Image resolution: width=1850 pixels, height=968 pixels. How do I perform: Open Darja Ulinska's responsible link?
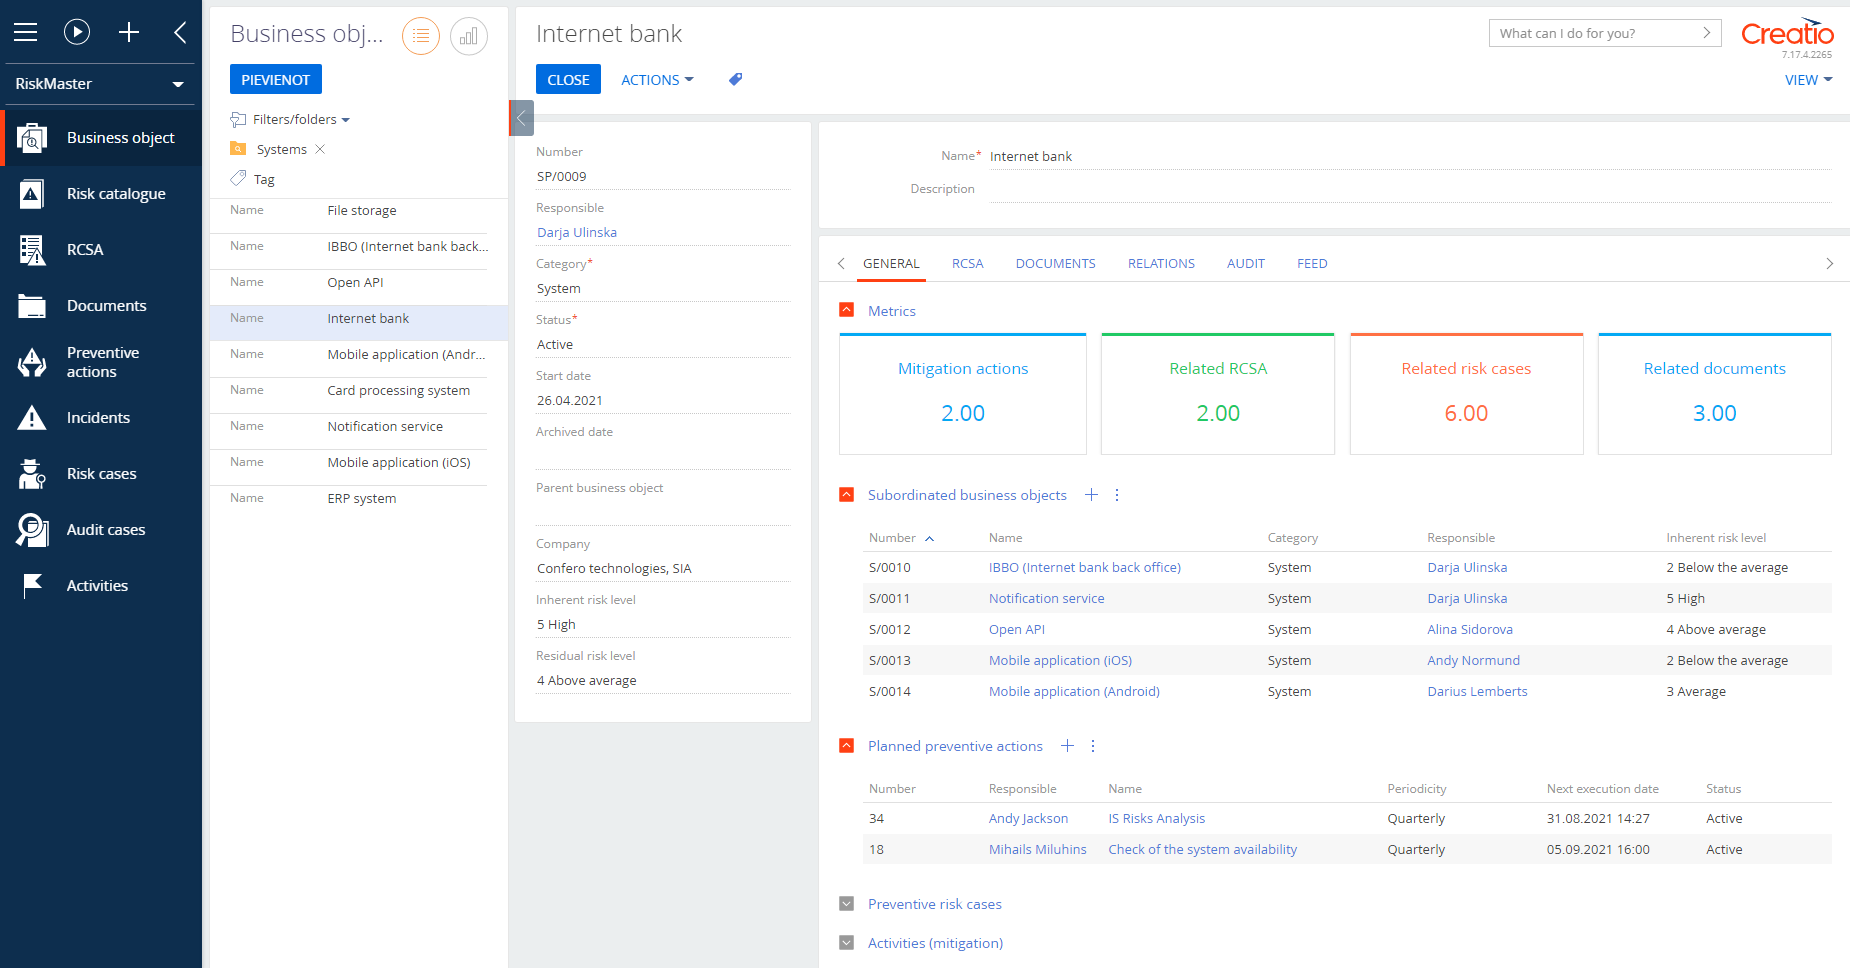576,232
